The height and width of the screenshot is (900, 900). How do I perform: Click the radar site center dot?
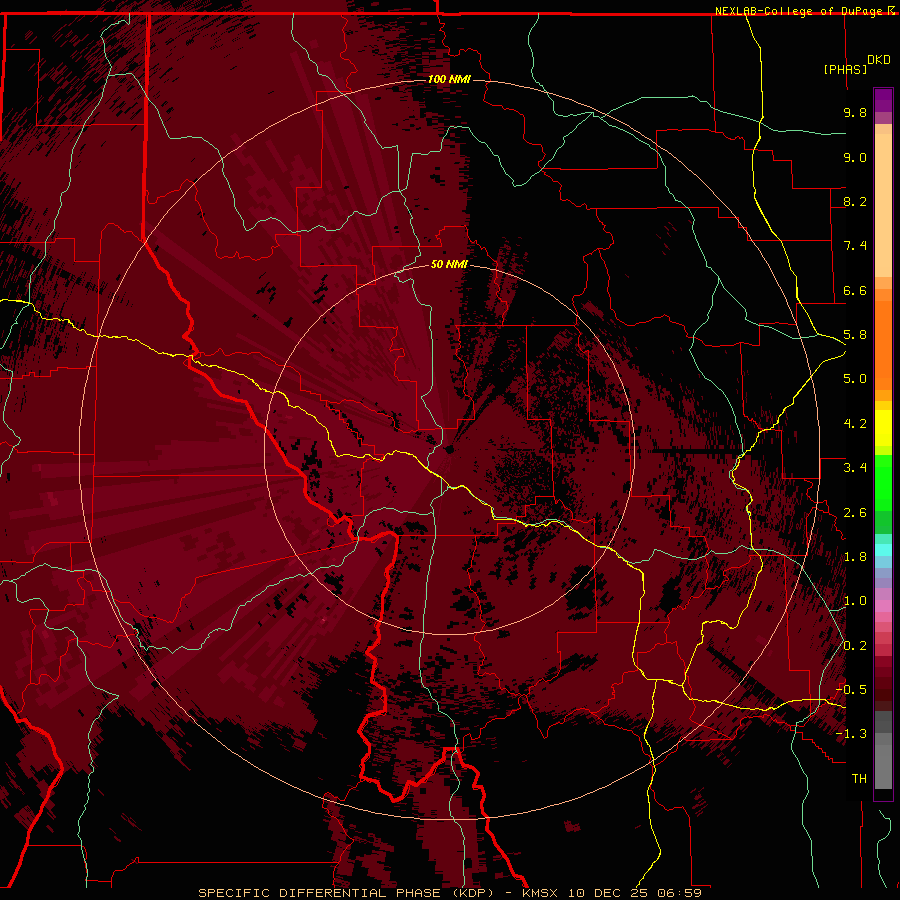click(449, 449)
